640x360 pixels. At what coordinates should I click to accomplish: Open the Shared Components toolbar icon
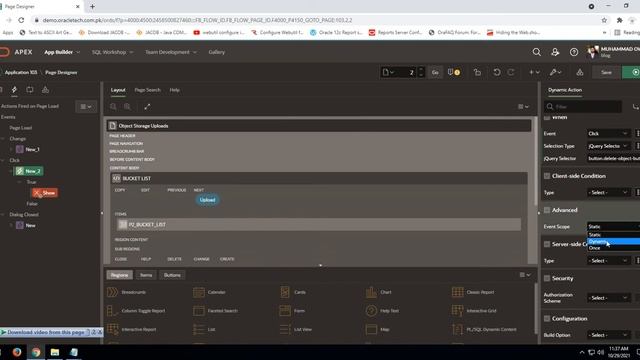580,72
